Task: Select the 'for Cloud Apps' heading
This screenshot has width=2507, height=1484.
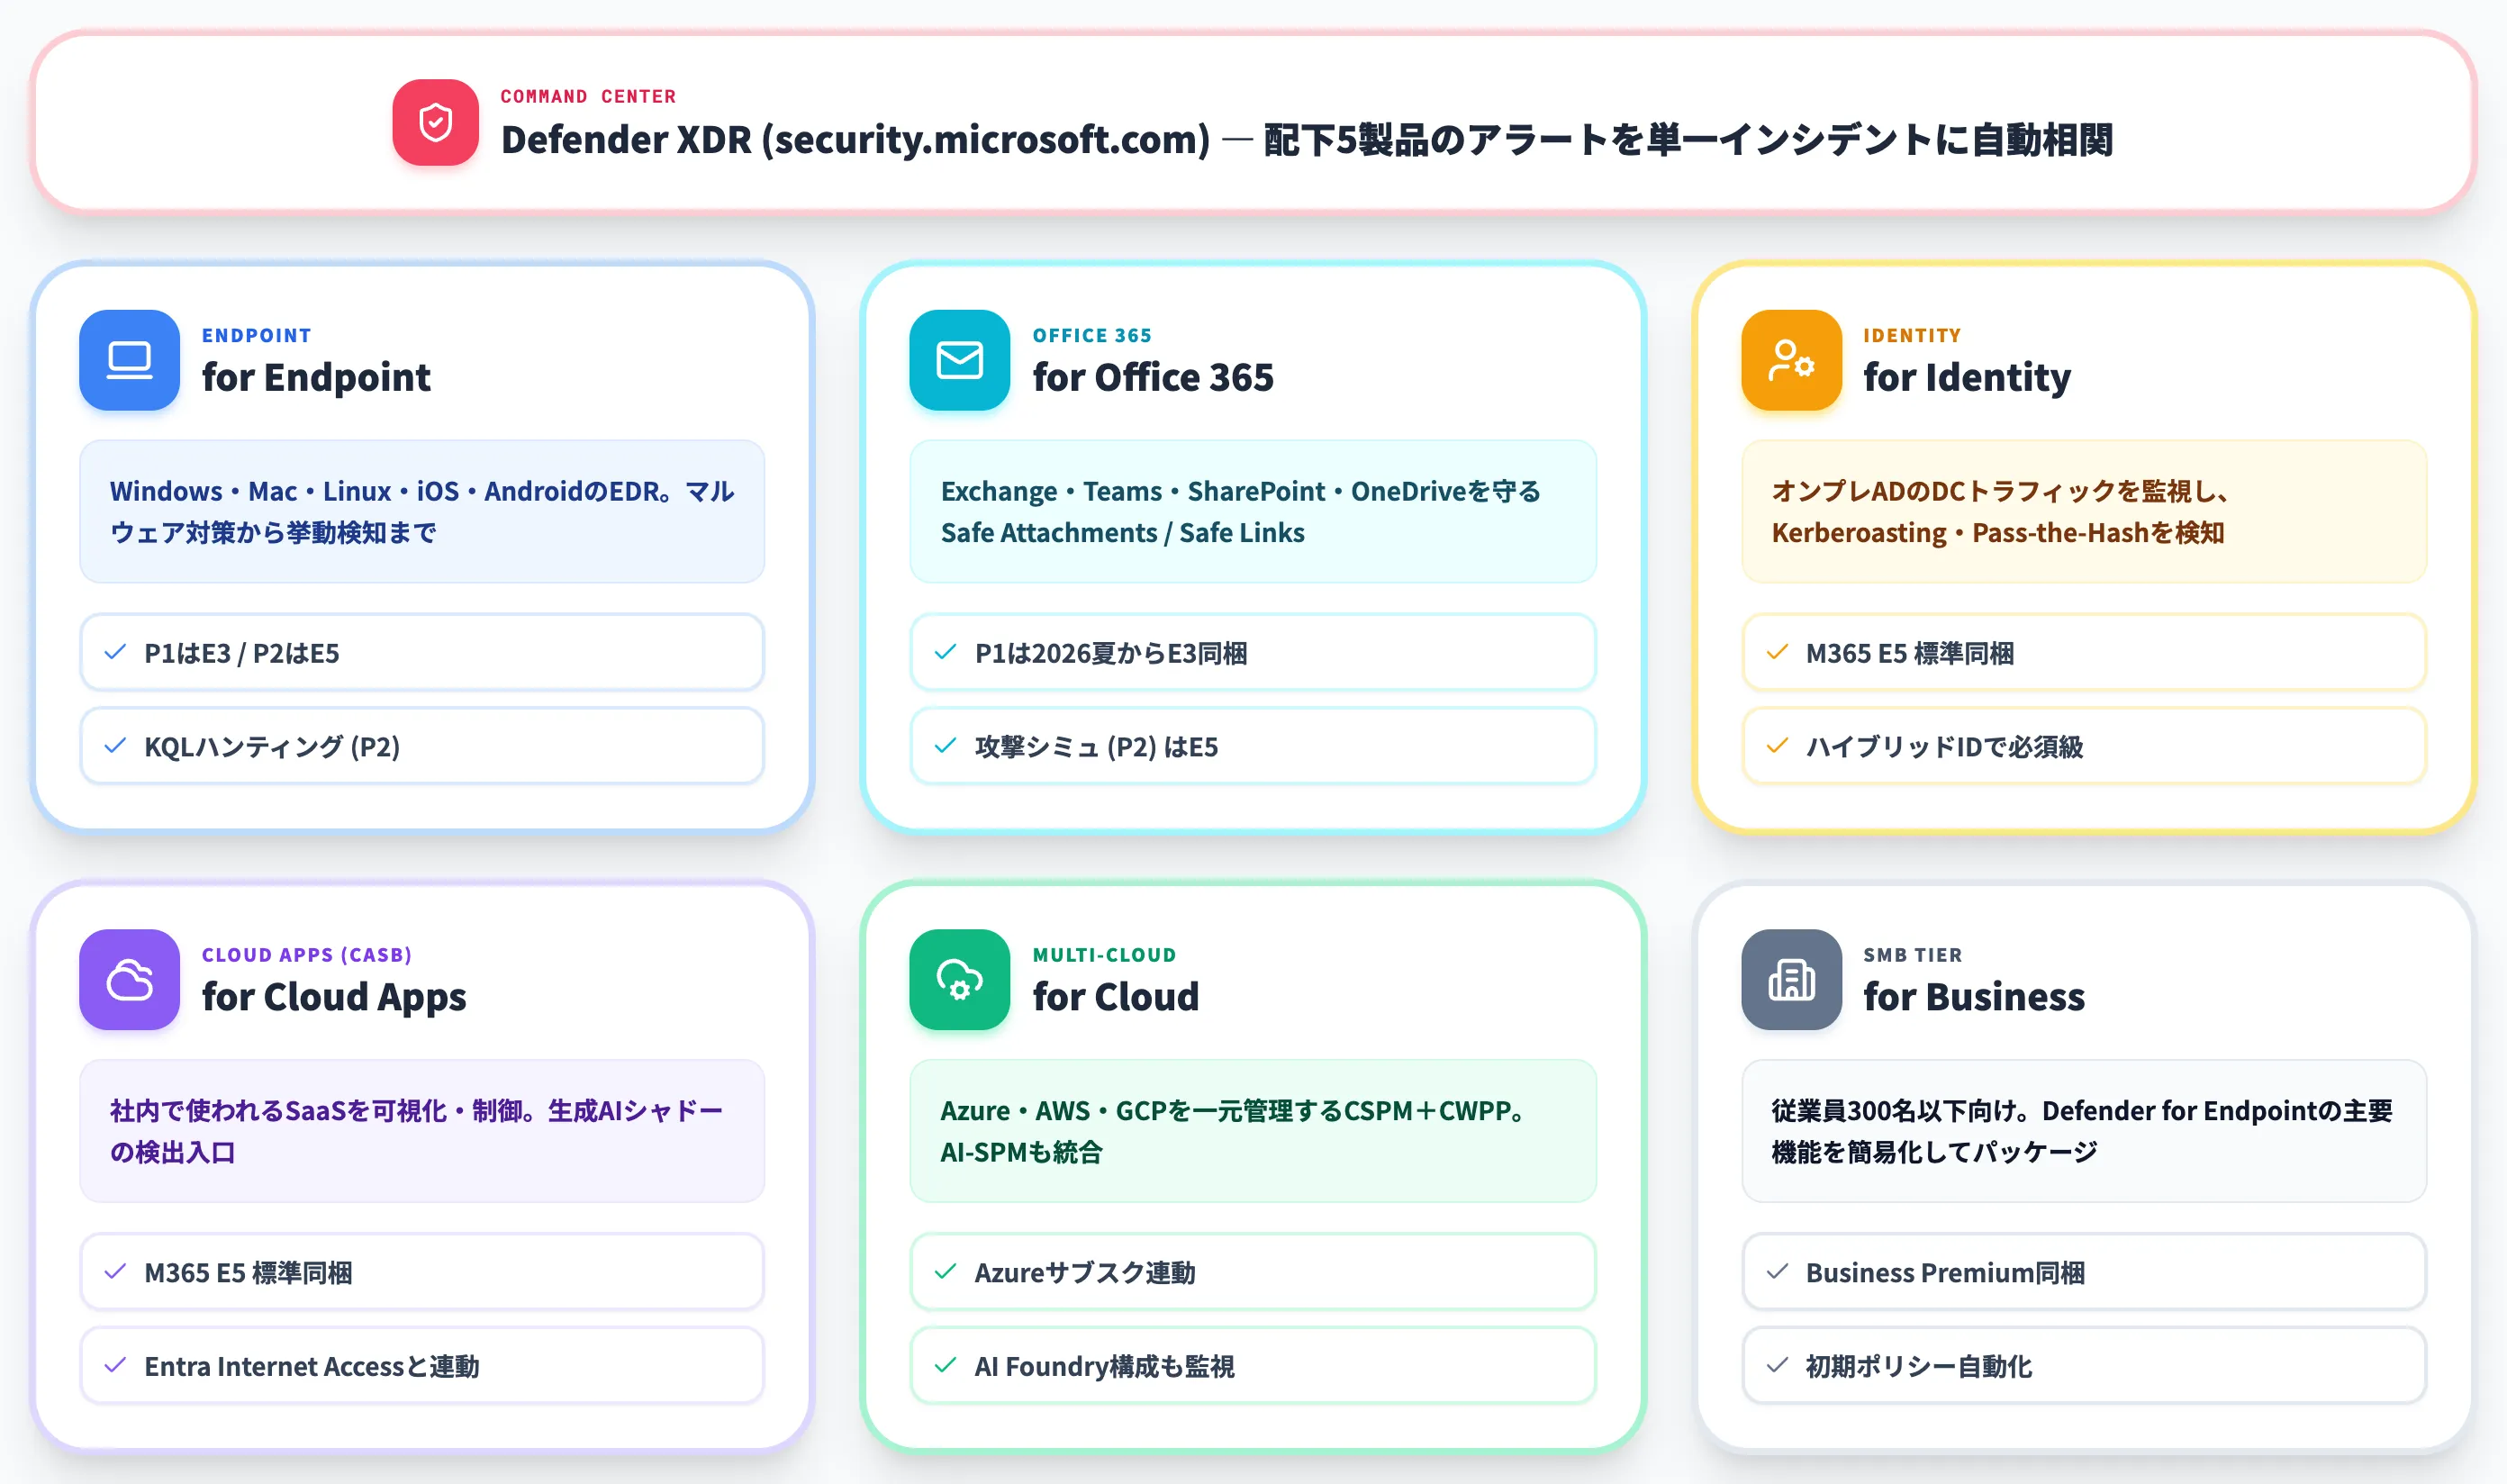Action: [334, 997]
